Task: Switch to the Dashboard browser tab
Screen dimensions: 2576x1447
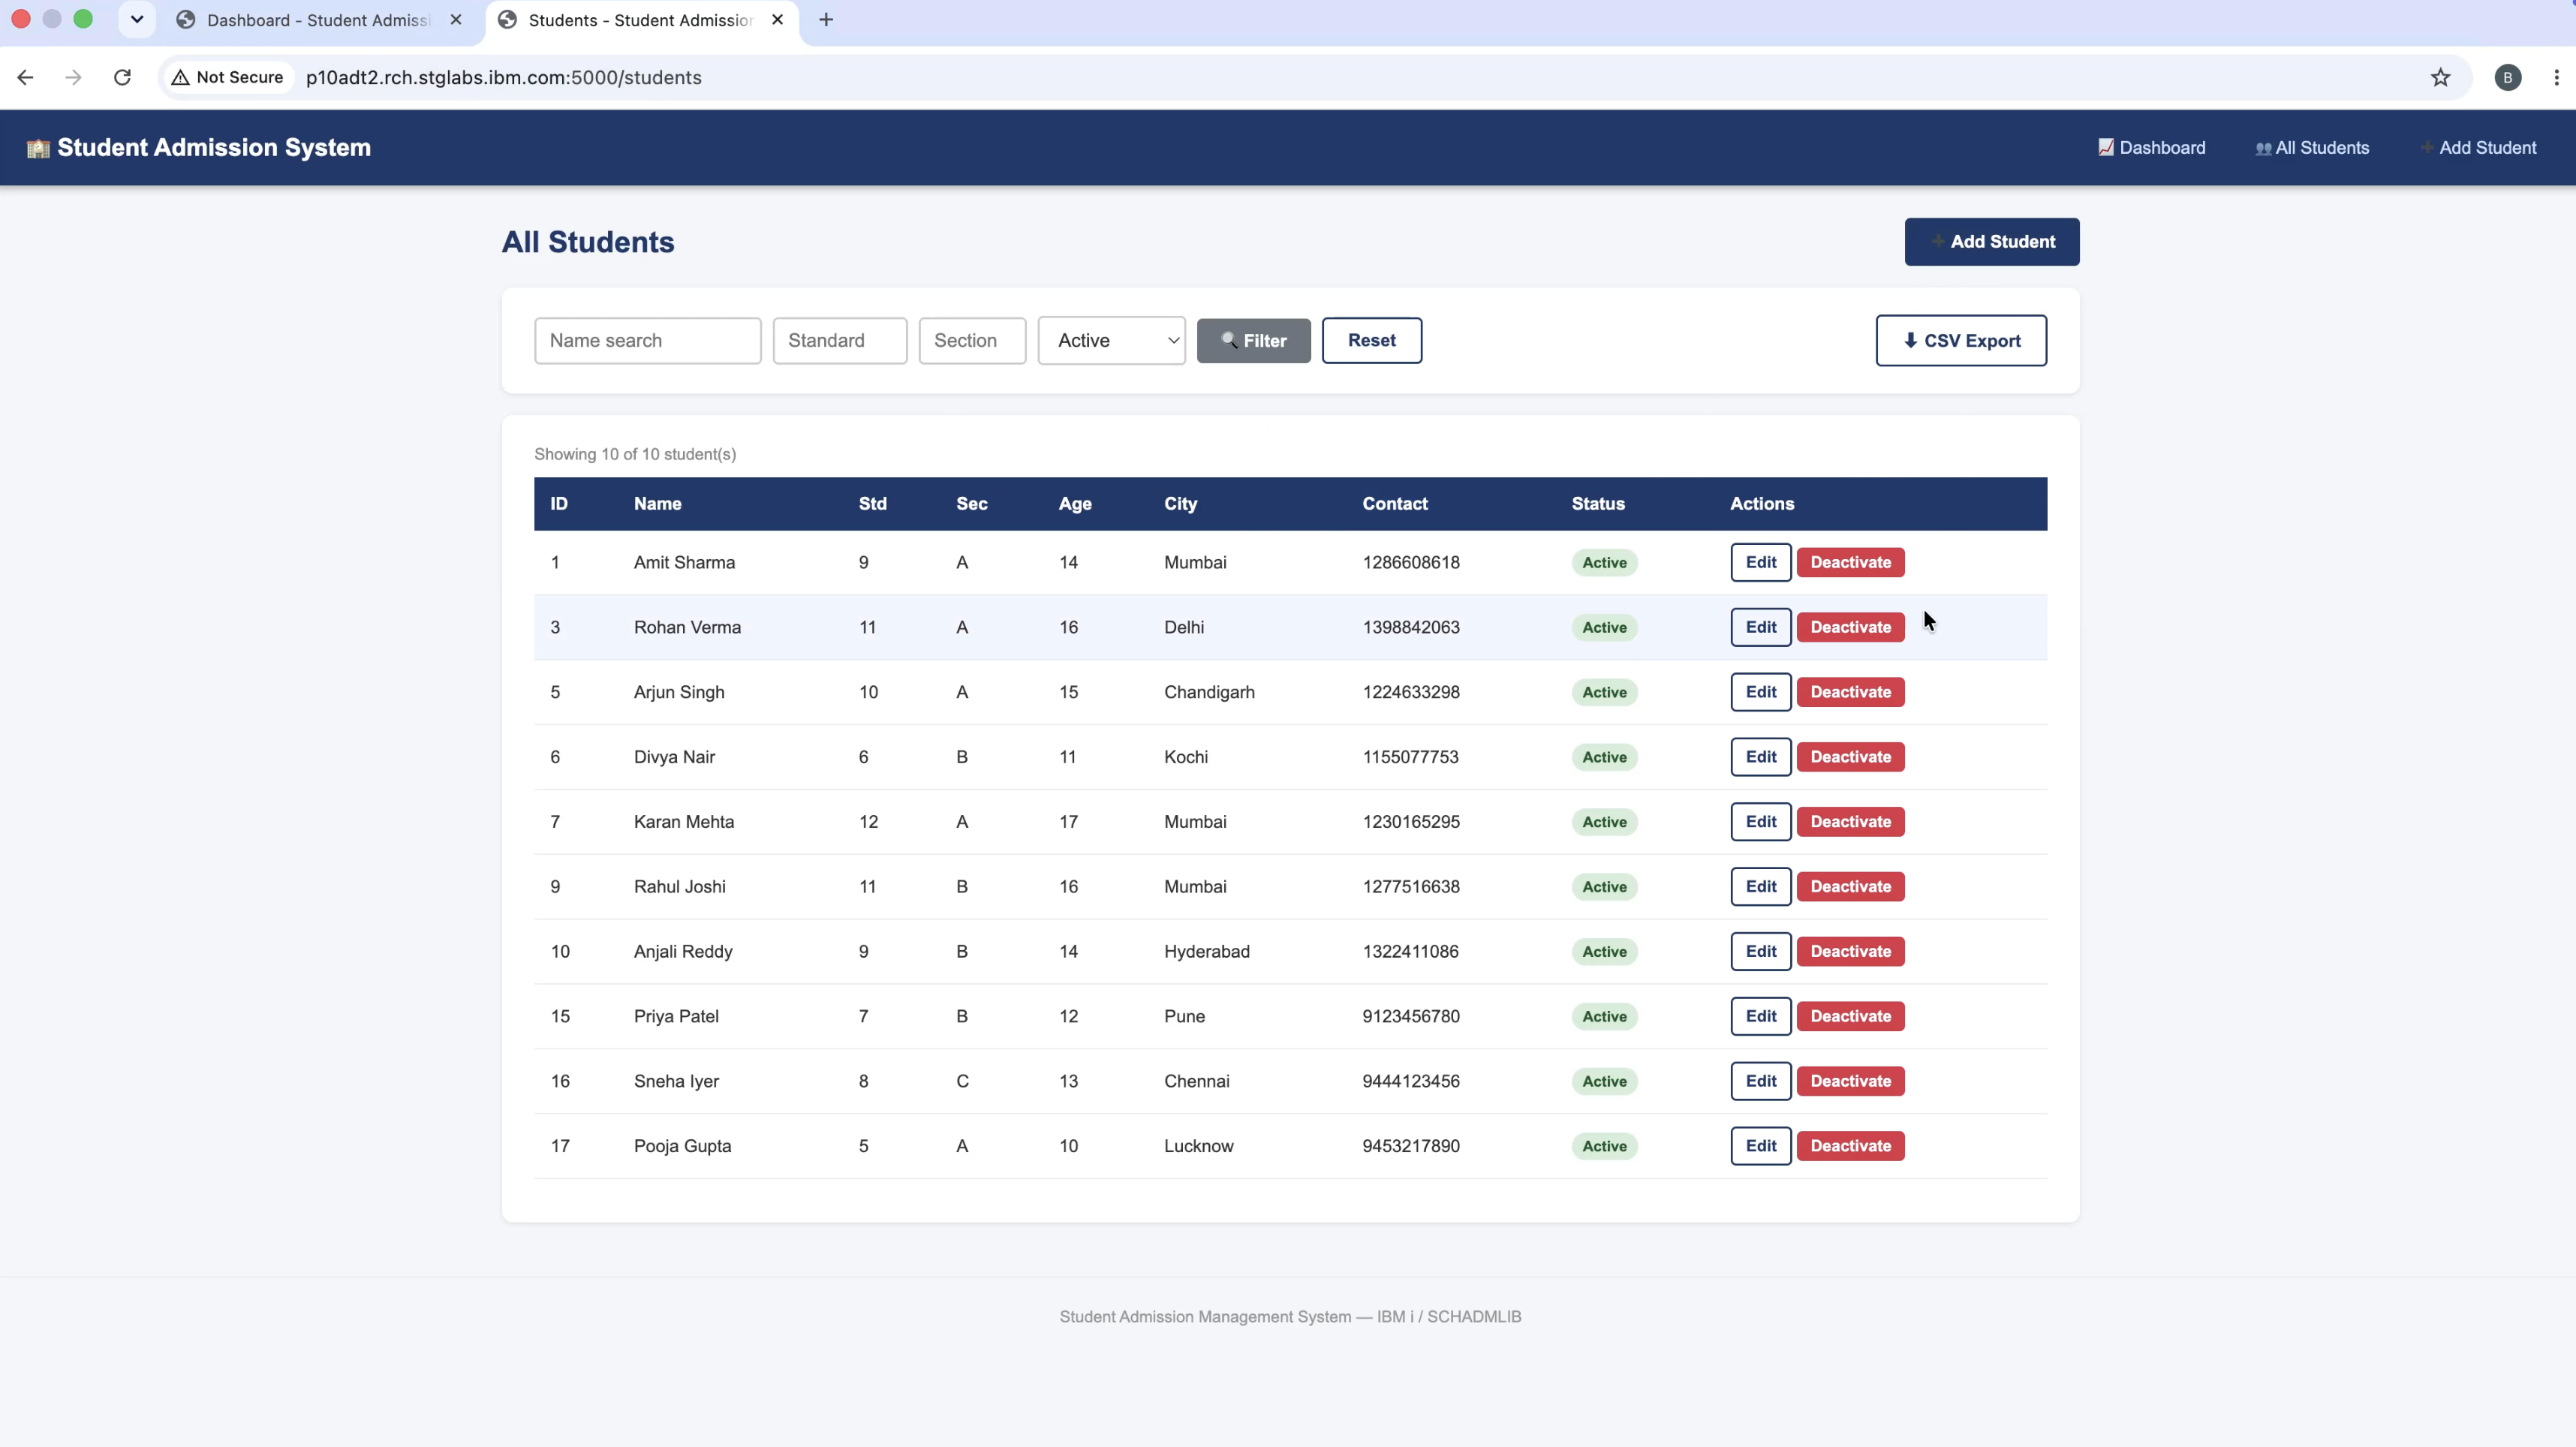Action: click(318, 20)
